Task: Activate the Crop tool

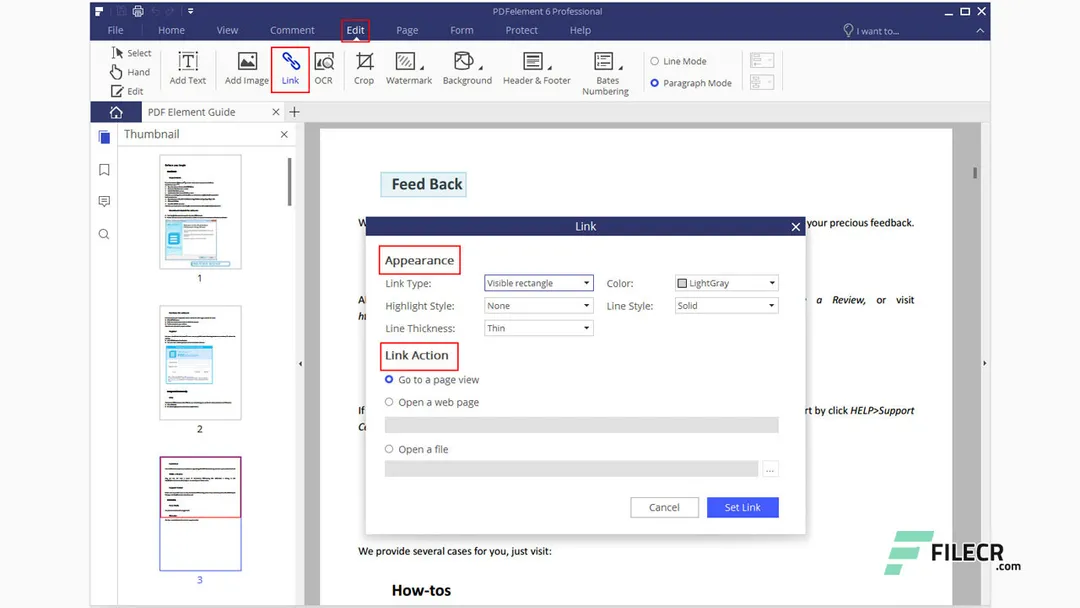Action: [364, 69]
